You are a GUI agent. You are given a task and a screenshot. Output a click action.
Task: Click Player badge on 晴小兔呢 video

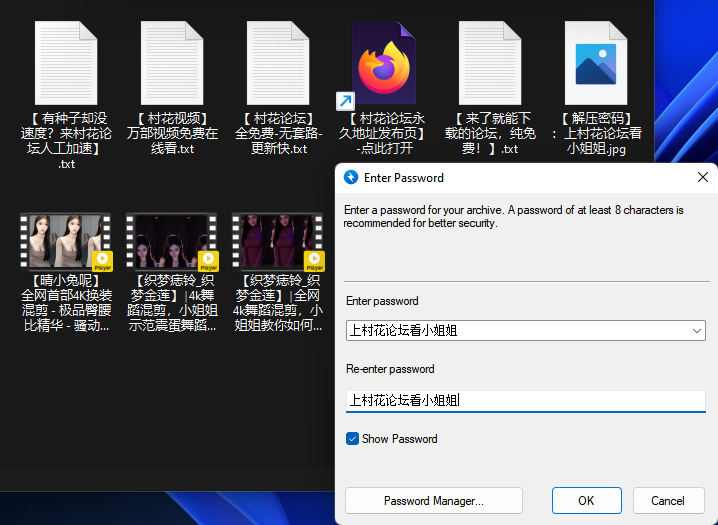point(102,262)
